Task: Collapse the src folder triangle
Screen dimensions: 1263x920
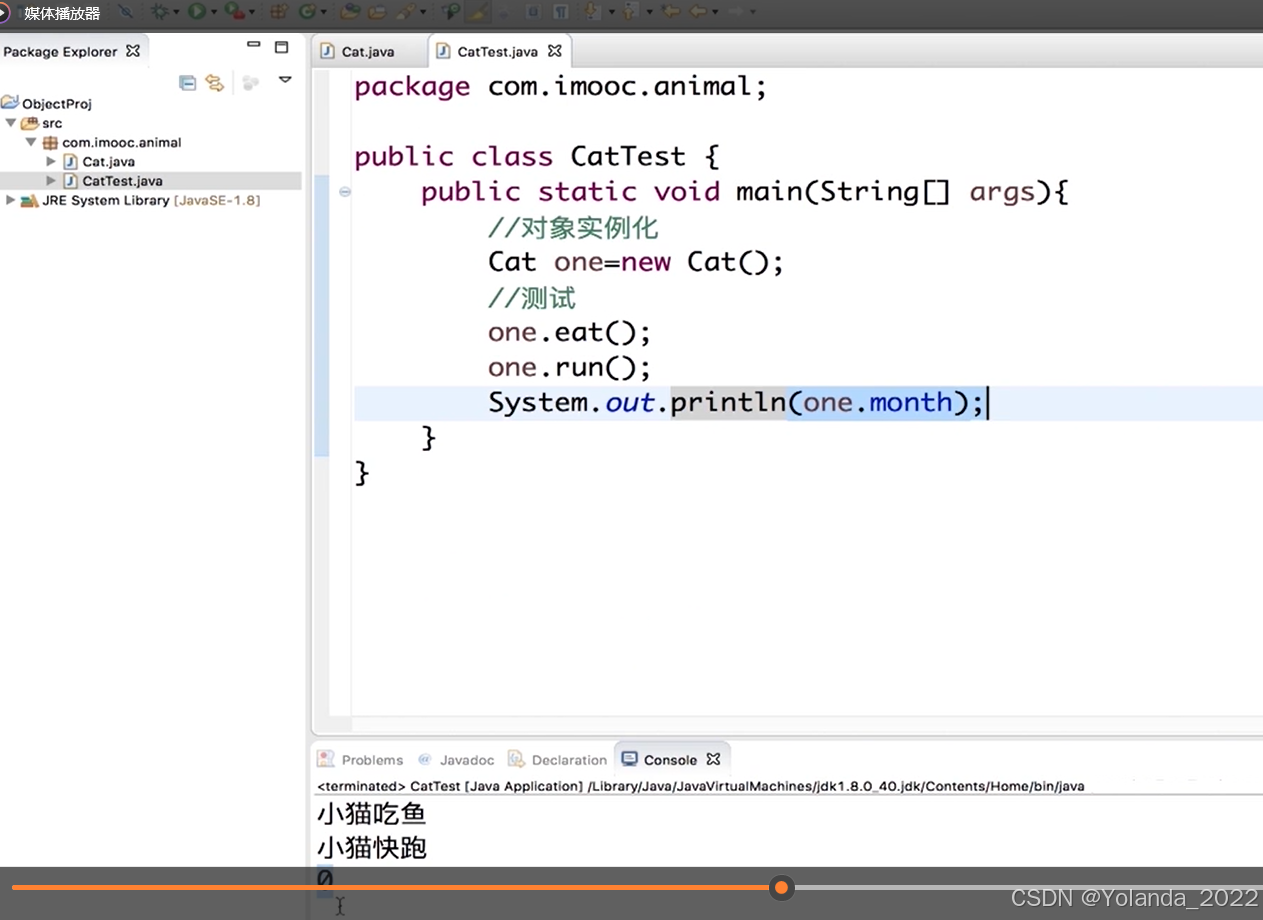Action: point(11,123)
